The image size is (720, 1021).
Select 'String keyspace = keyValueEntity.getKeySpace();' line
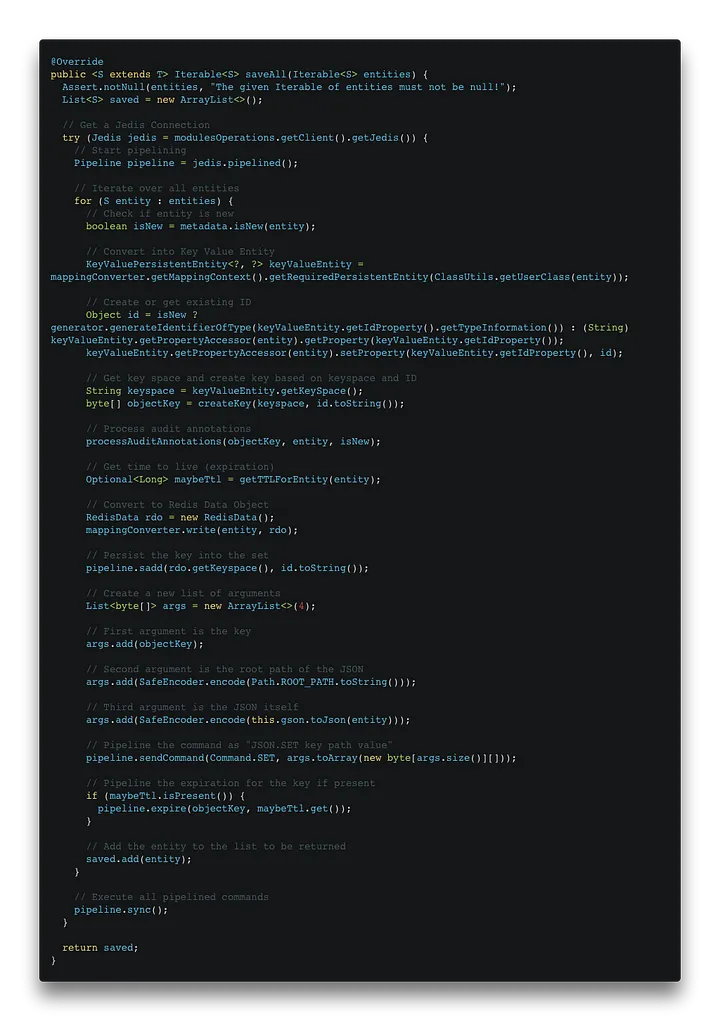225,391
